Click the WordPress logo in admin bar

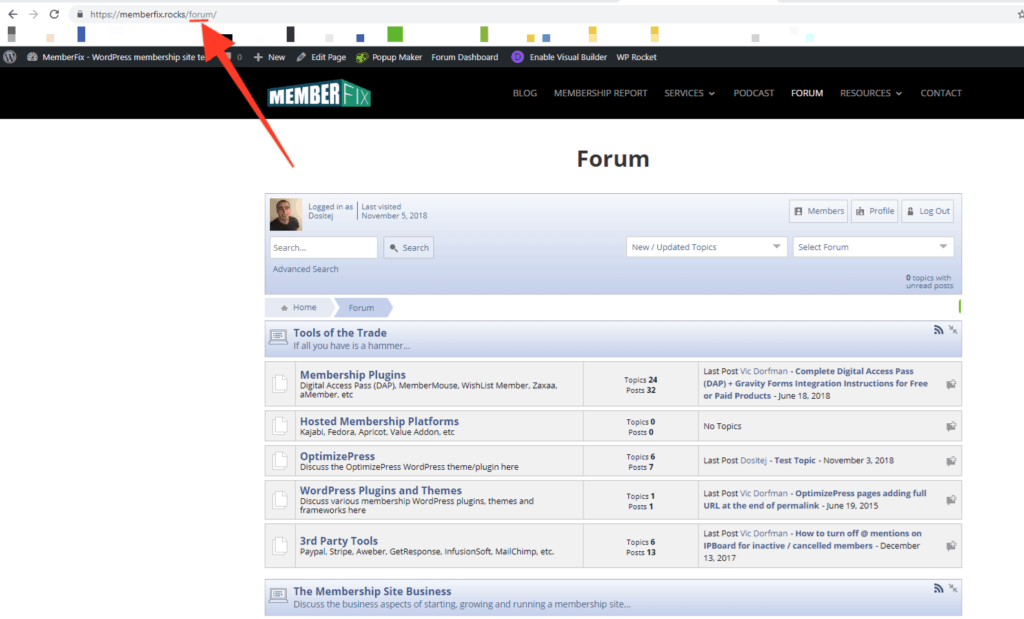click(11, 57)
